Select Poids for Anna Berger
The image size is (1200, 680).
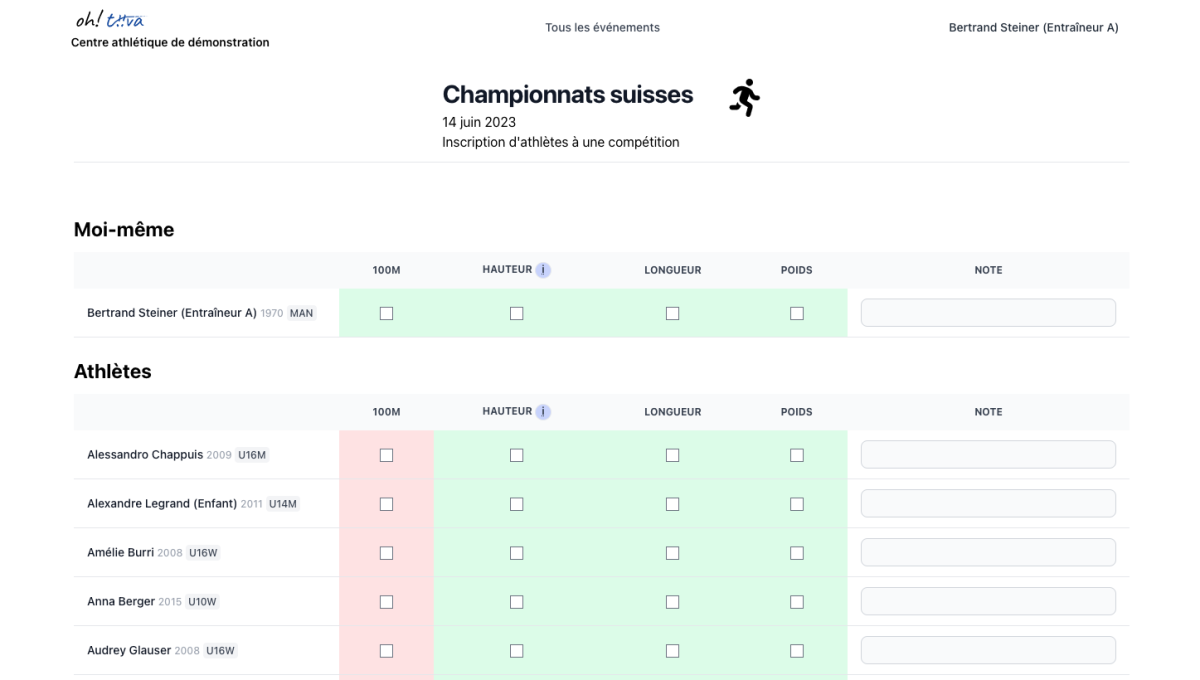797,603
